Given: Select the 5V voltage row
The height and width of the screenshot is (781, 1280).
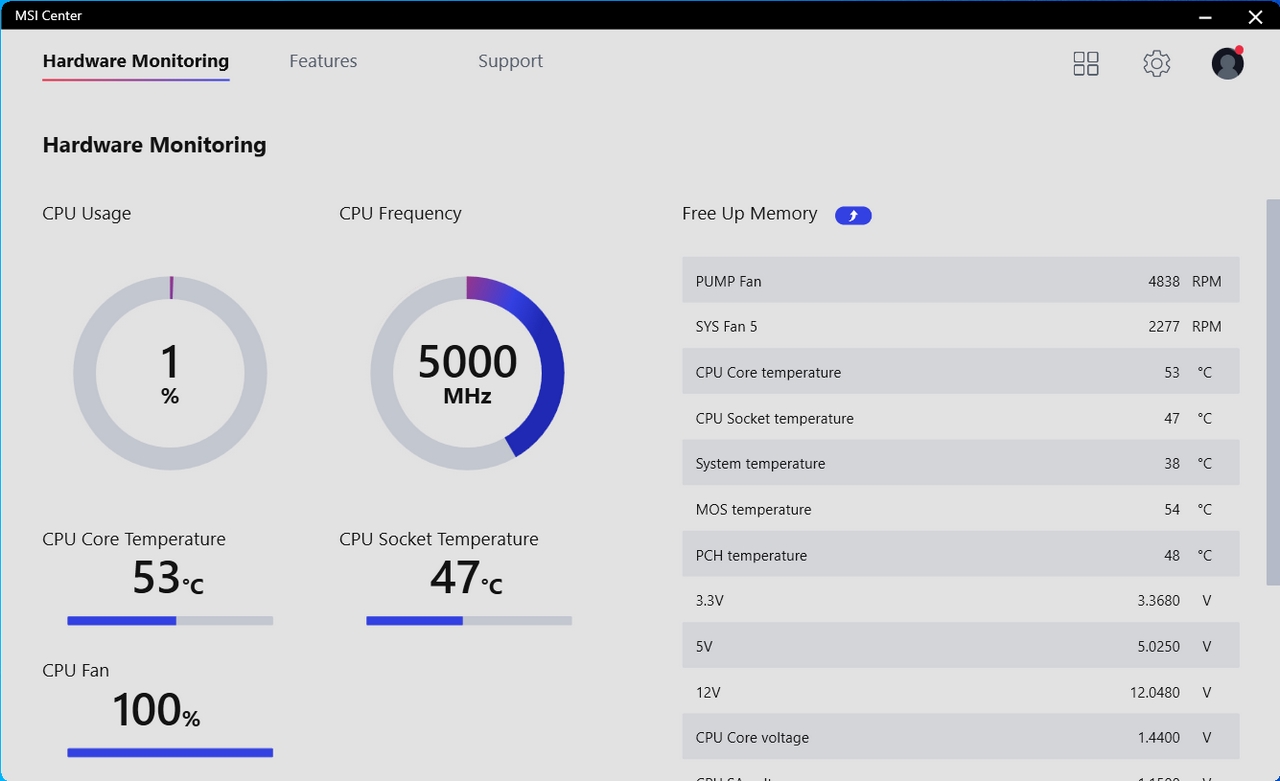Looking at the screenshot, I should [961, 646].
